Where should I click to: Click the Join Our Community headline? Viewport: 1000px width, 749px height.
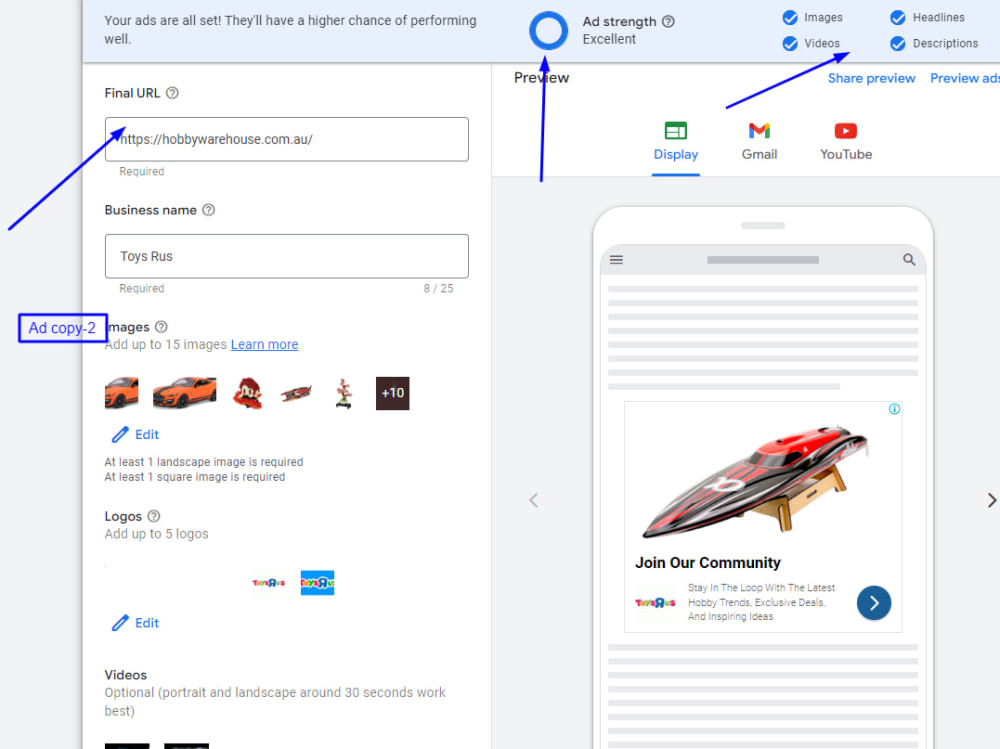pyautogui.click(x=707, y=563)
